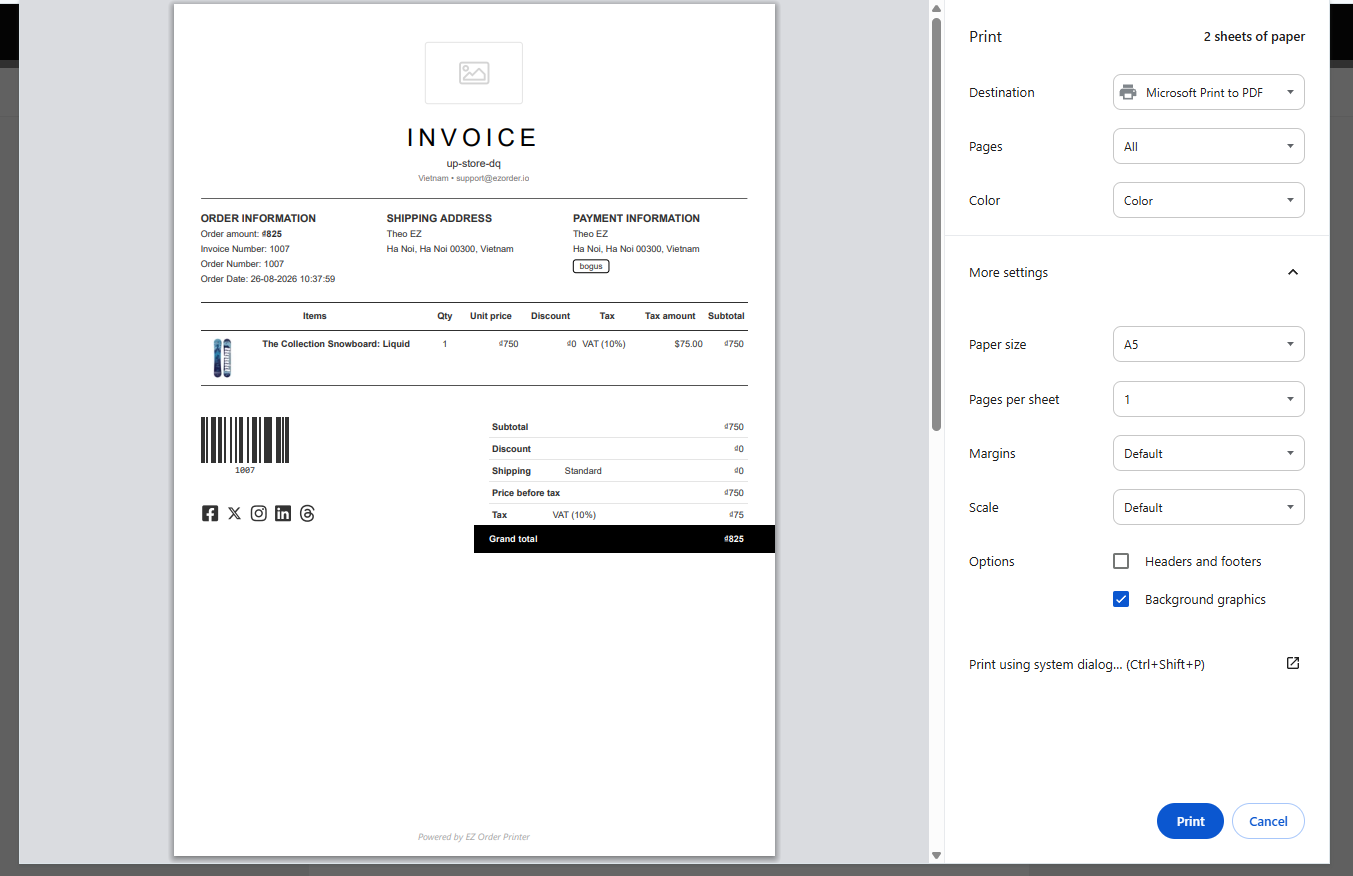Click the 'Price before tax' row label
This screenshot has width=1353, height=876.
pos(526,493)
